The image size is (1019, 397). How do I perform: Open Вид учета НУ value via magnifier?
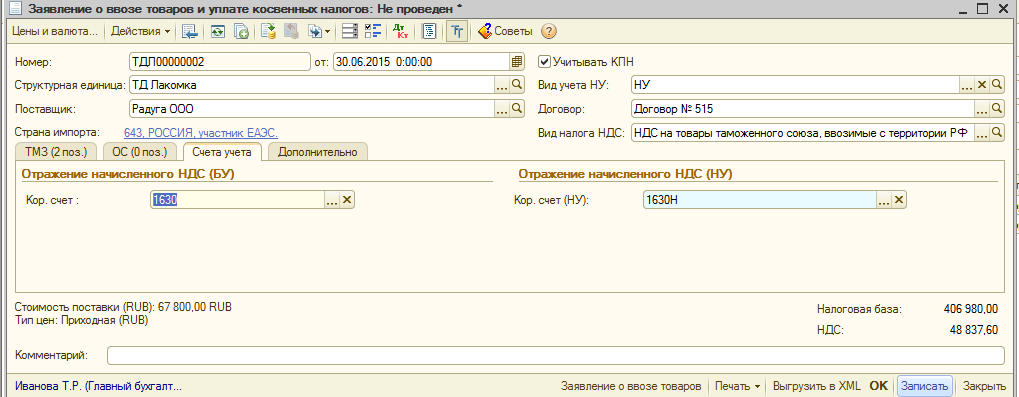[997, 84]
